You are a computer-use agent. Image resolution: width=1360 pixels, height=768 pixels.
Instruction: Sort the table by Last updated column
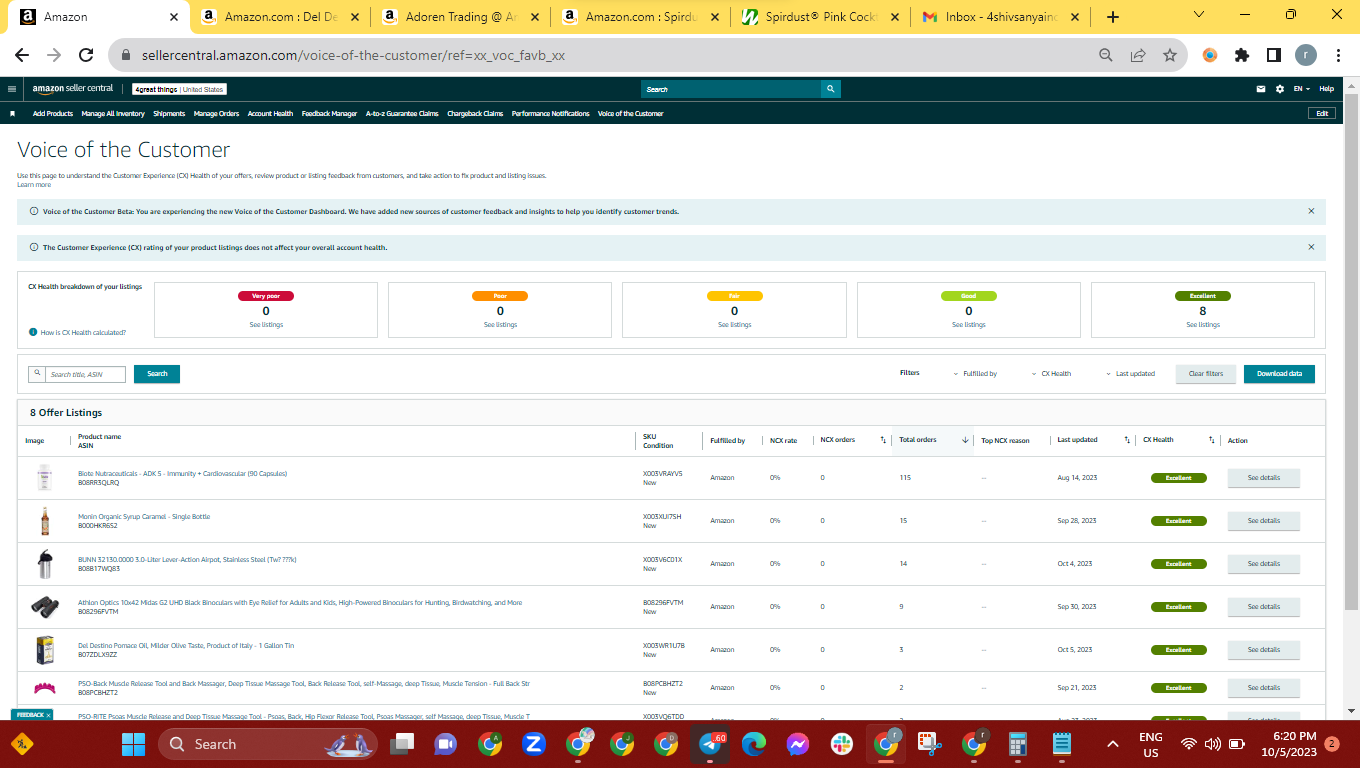click(x=1128, y=440)
